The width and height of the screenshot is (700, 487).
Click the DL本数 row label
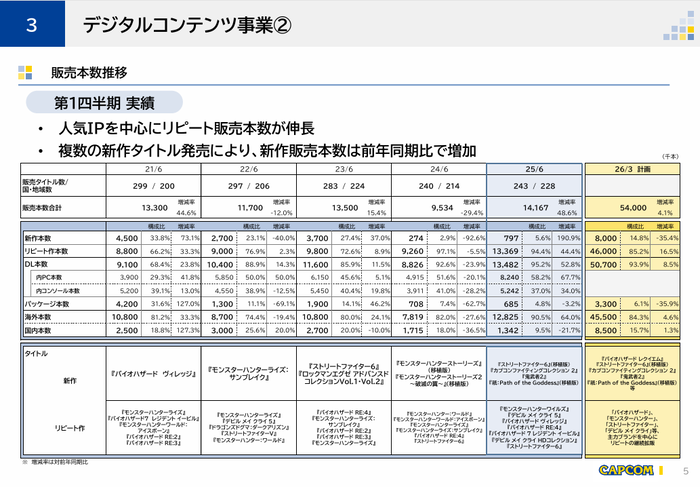pos(36,264)
